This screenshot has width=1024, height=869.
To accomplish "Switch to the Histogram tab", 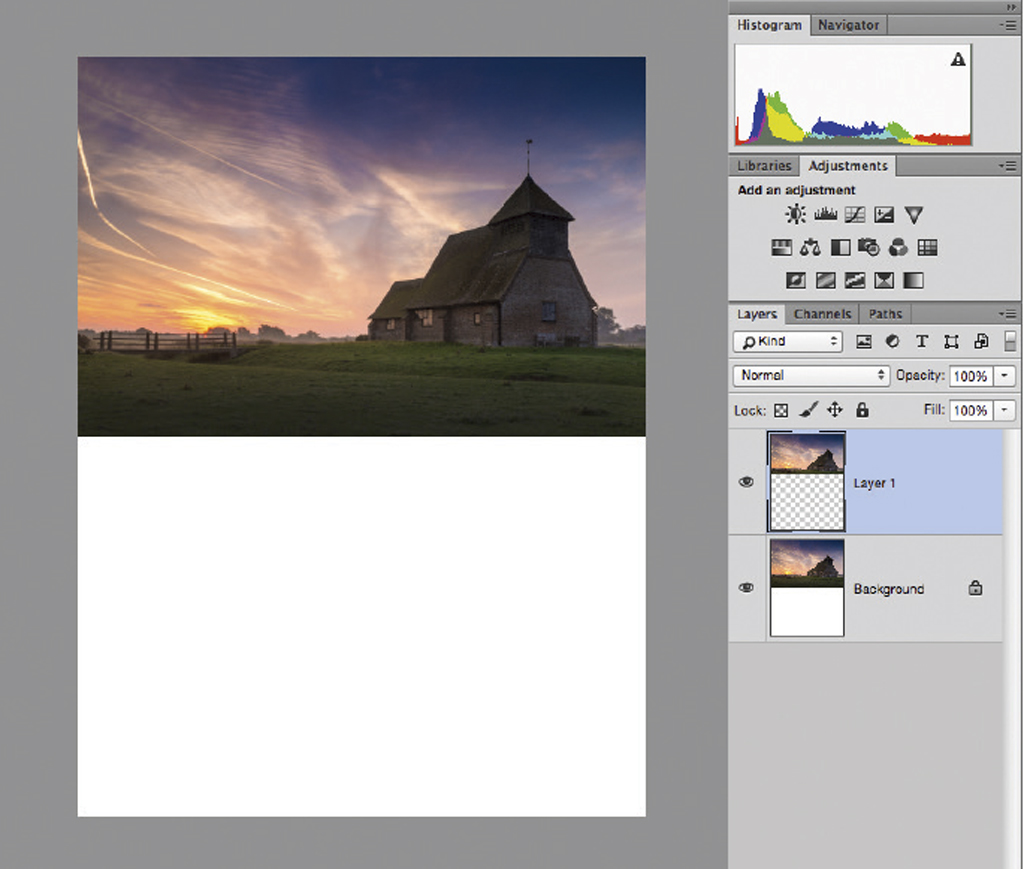I will pos(769,25).
